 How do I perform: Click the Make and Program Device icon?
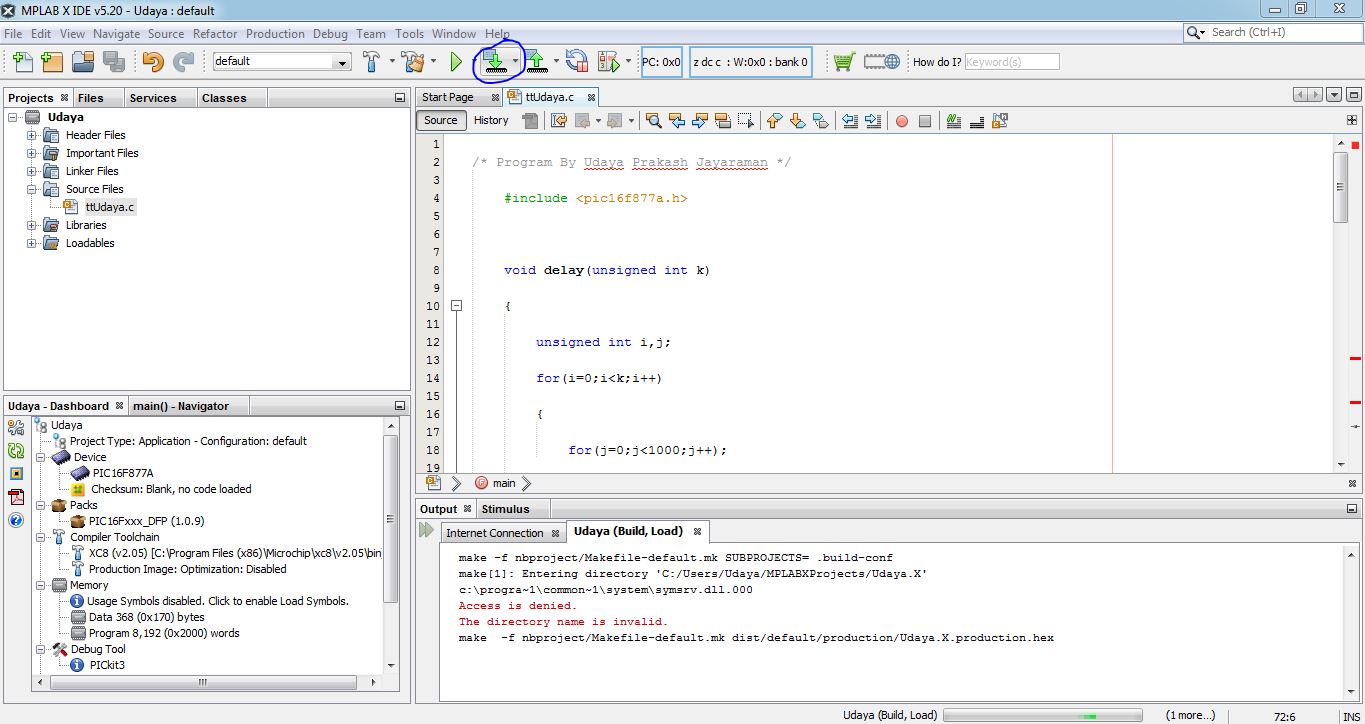[x=495, y=60]
